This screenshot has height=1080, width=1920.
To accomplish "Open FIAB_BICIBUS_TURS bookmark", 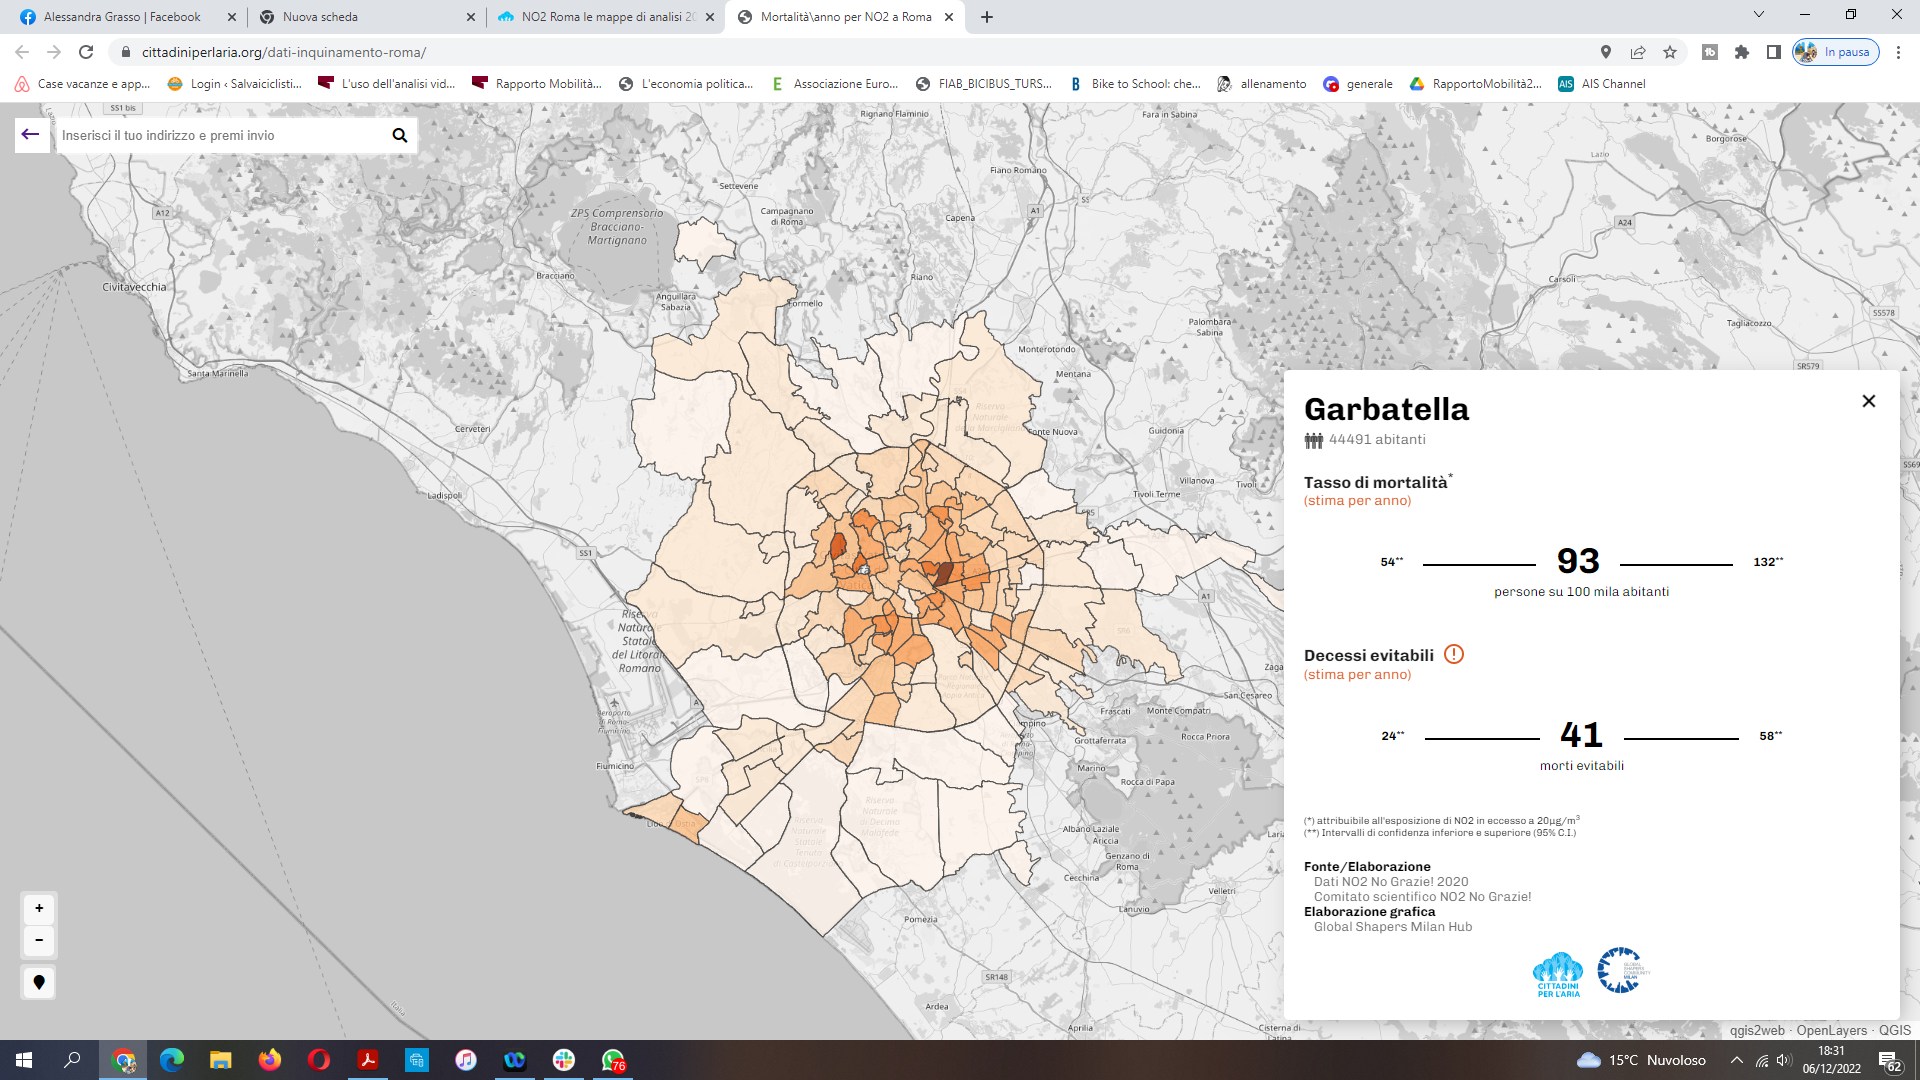I will (x=984, y=84).
